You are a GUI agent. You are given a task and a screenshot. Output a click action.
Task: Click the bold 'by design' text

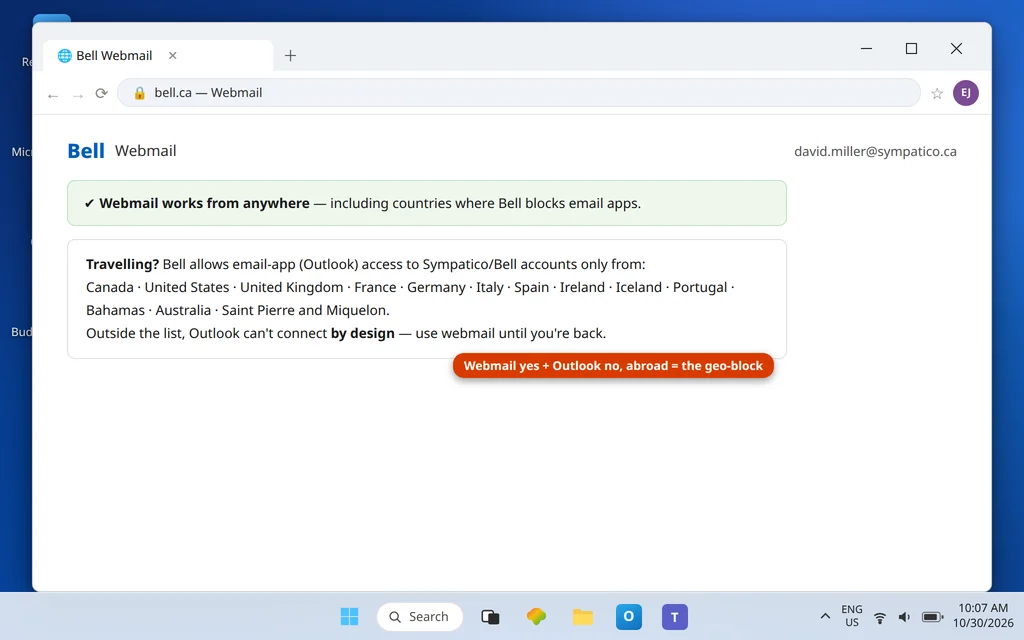click(x=362, y=333)
